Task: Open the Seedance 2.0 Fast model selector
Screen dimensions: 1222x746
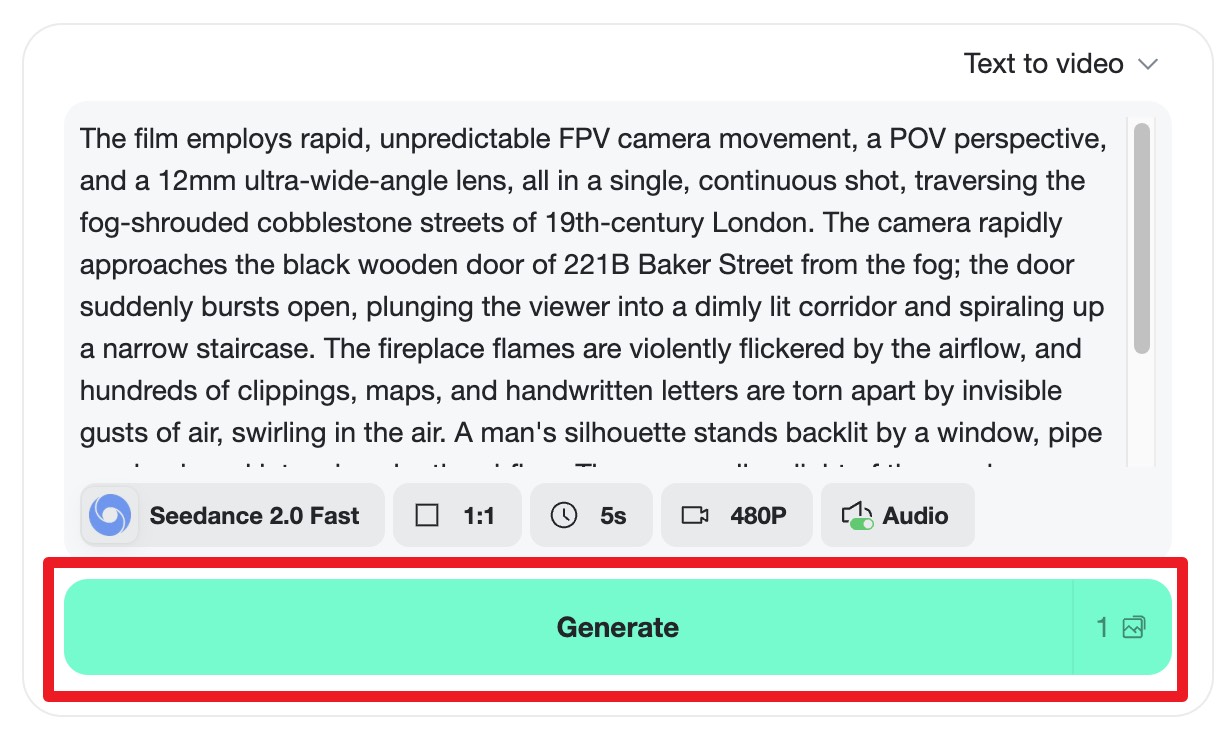Action: point(232,516)
